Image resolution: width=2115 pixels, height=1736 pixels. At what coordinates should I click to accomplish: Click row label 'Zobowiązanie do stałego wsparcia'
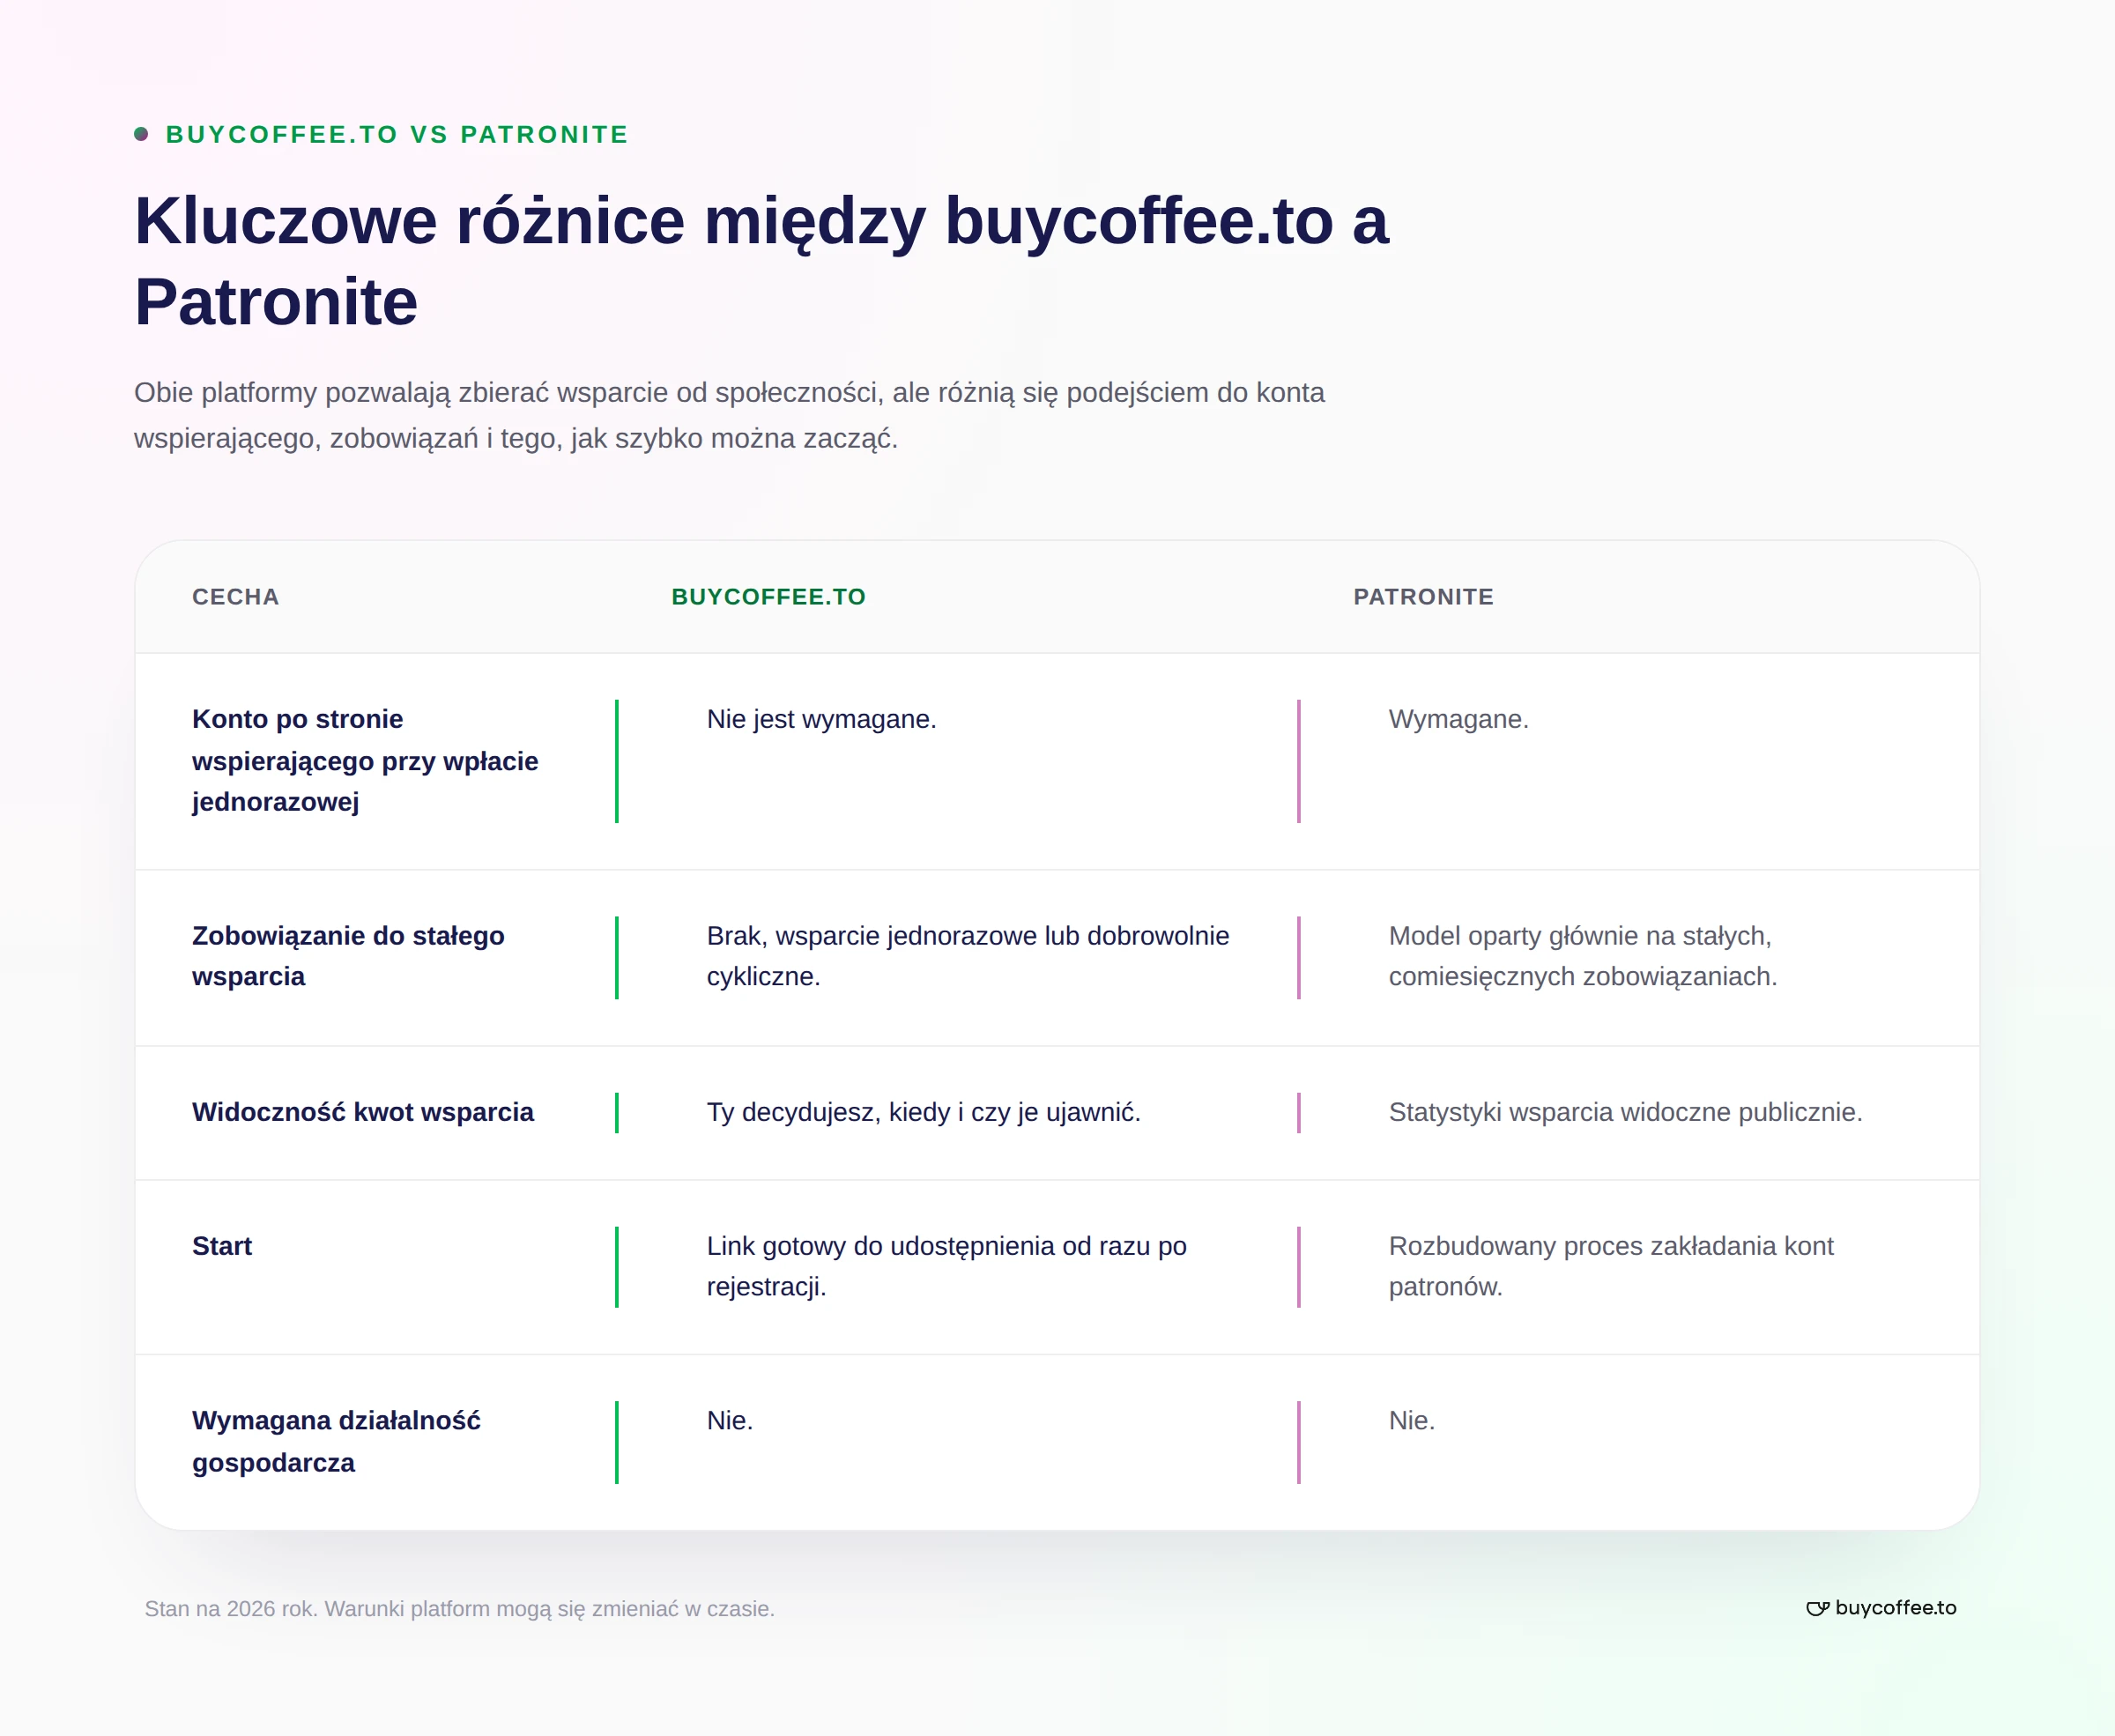coord(348,956)
